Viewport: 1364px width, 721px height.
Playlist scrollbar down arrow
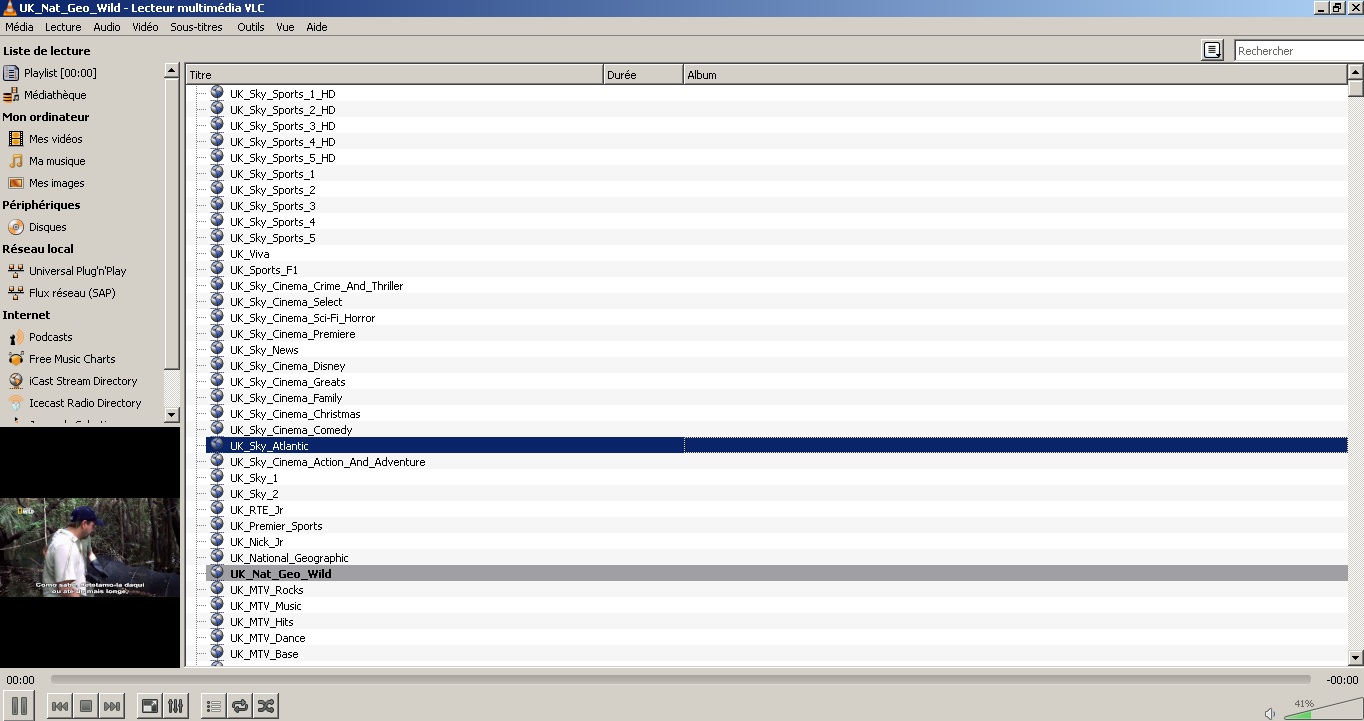point(1356,658)
